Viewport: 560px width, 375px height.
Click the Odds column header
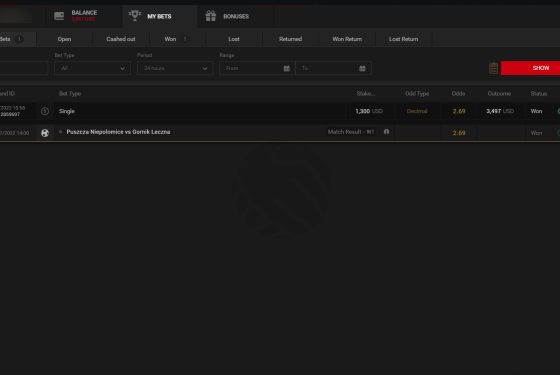459,94
